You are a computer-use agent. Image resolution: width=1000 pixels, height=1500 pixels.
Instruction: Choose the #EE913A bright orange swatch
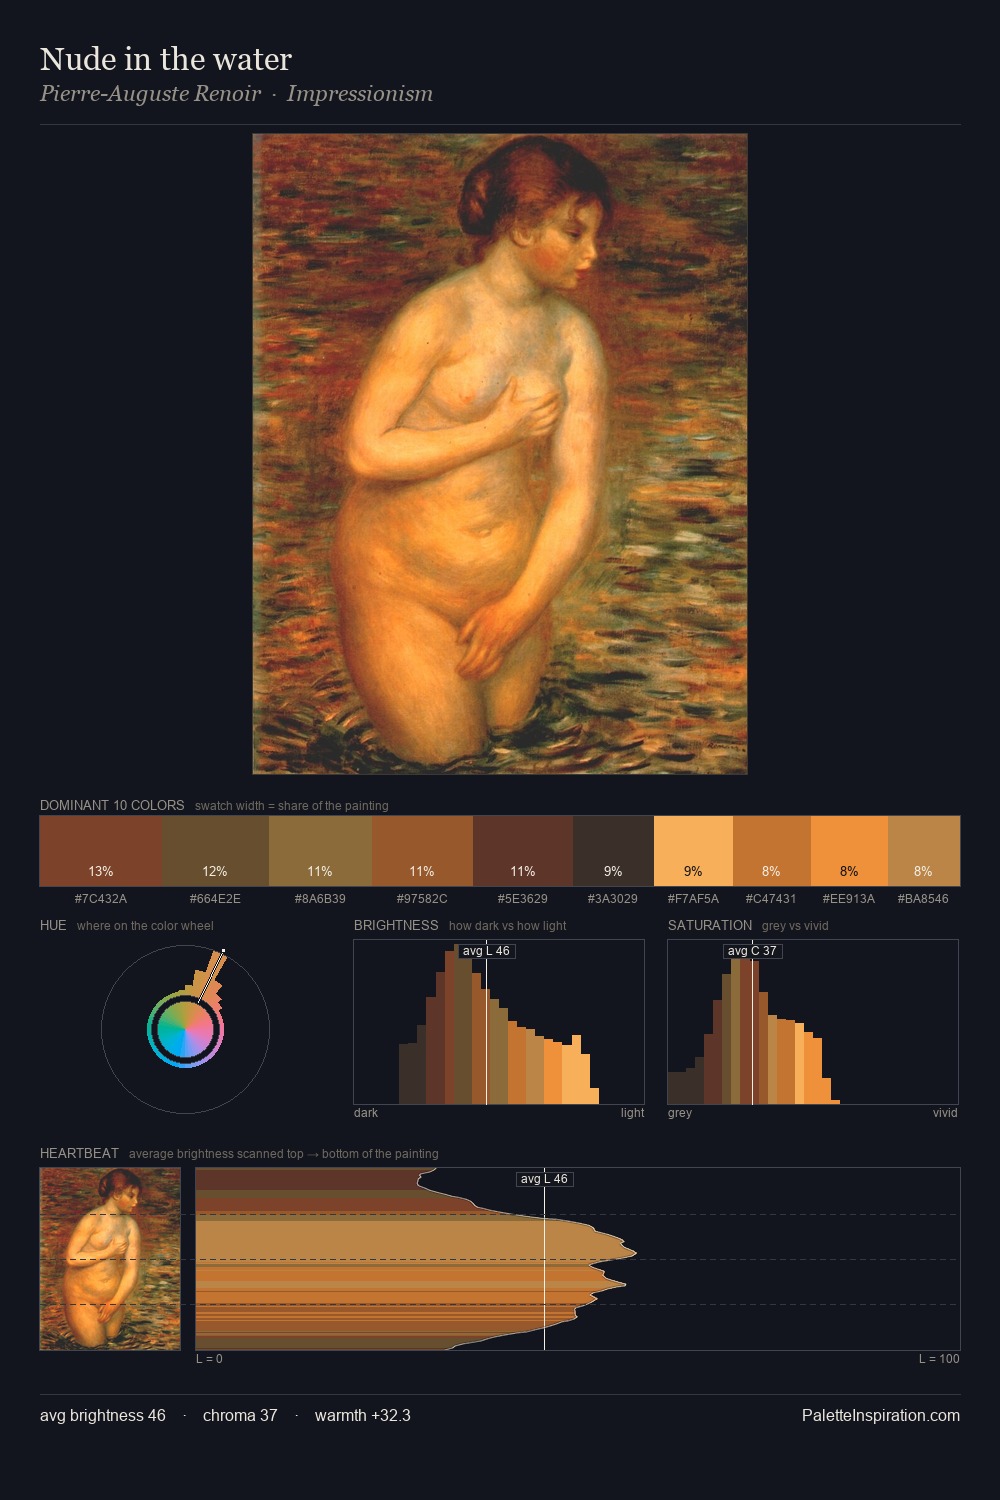pyautogui.click(x=849, y=851)
